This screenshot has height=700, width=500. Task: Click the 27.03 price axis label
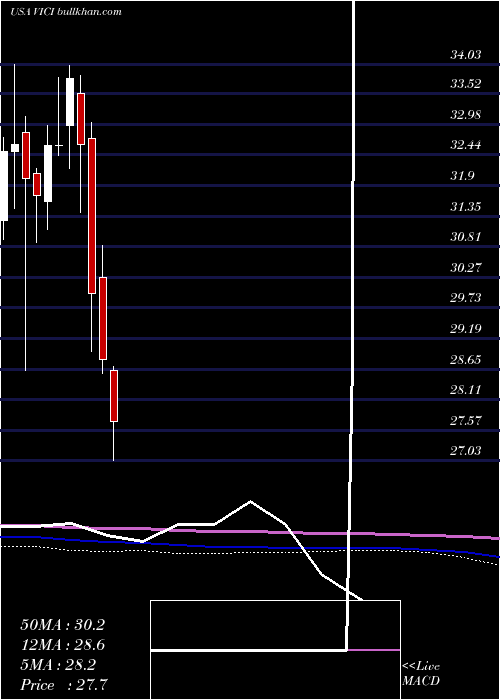pyautogui.click(x=466, y=451)
